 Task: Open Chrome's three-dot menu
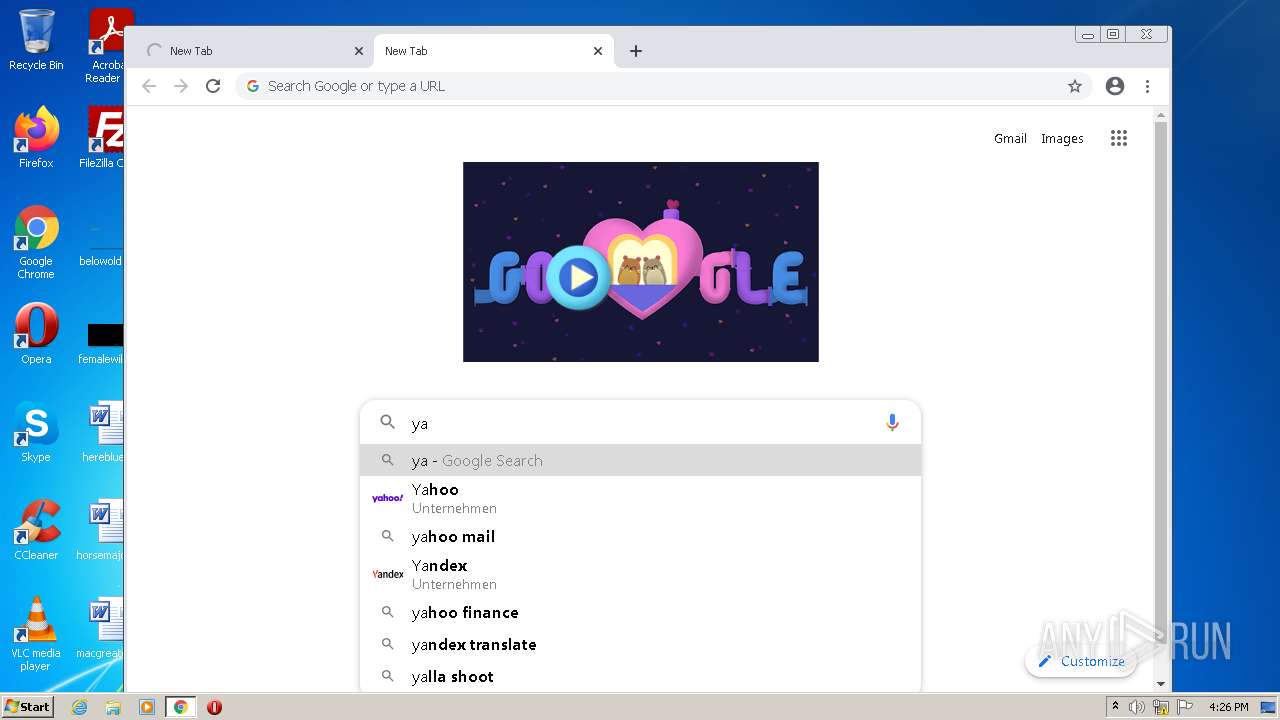tap(1147, 86)
